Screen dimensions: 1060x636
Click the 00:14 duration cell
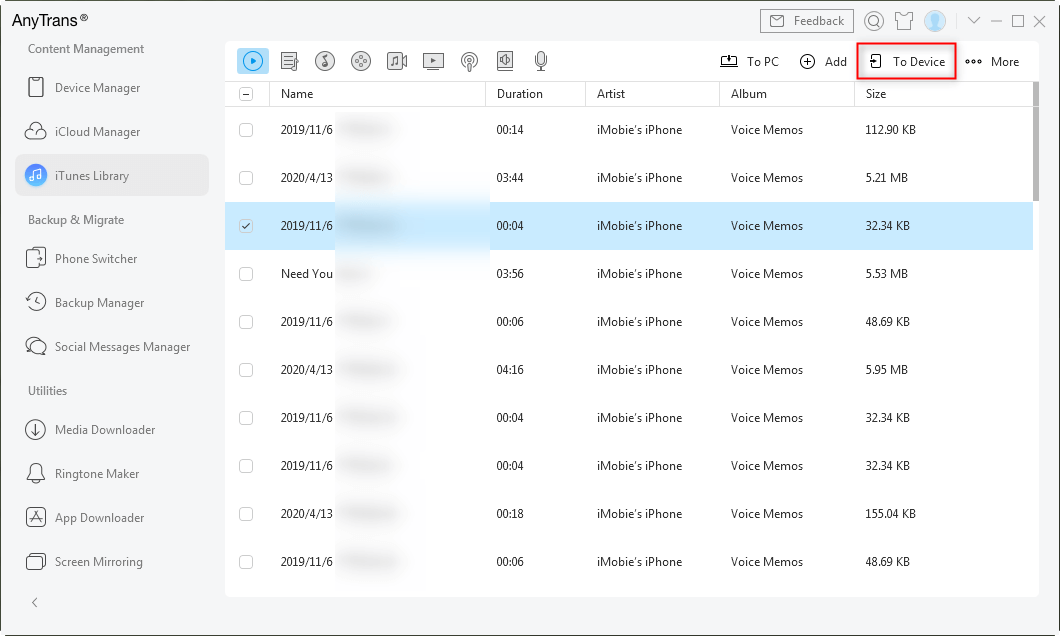pos(510,130)
